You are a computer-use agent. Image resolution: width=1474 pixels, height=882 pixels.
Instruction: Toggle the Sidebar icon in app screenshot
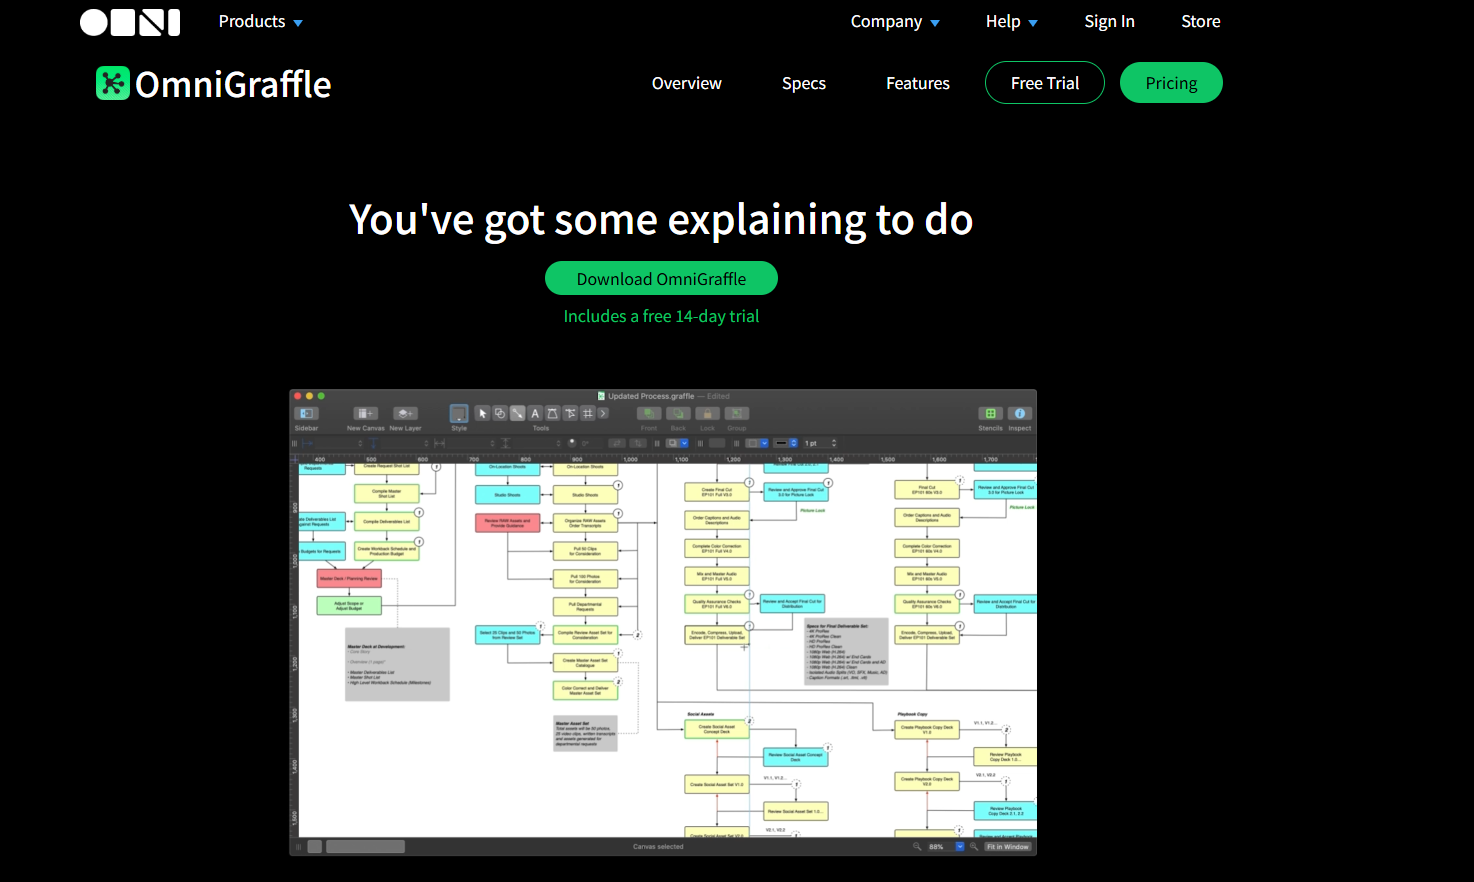click(306, 413)
